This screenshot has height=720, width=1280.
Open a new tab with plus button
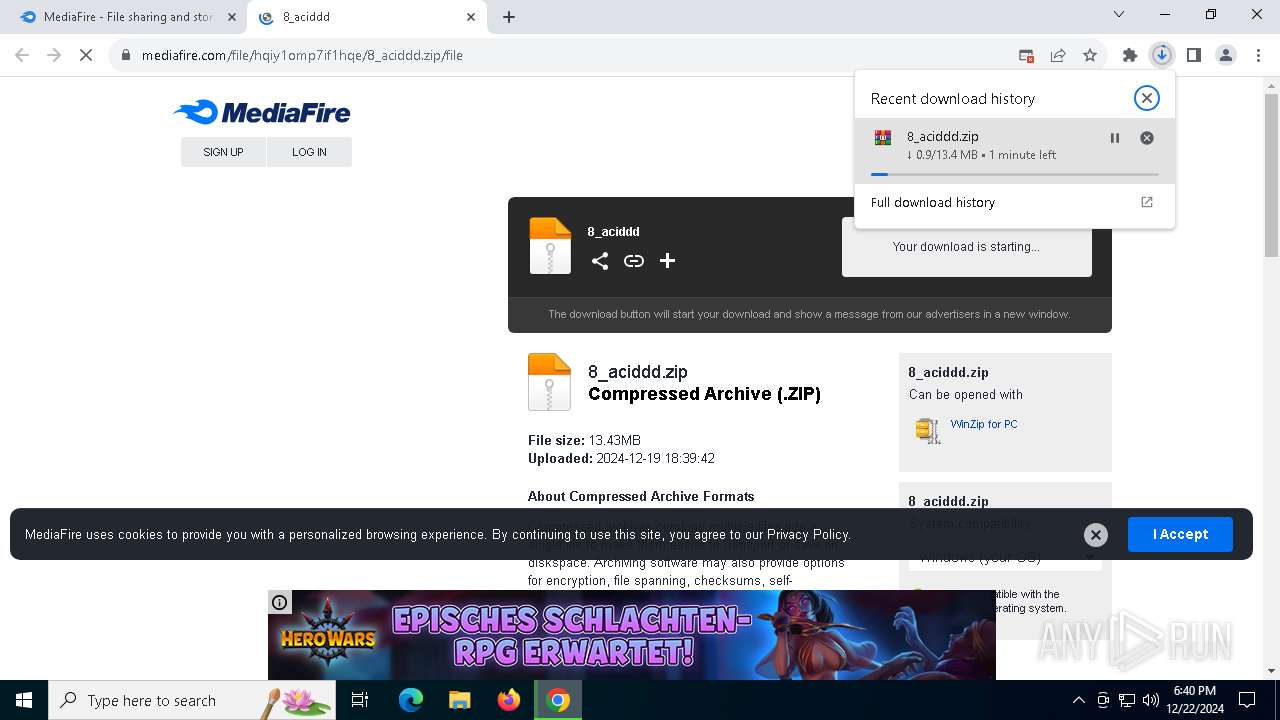(509, 17)
